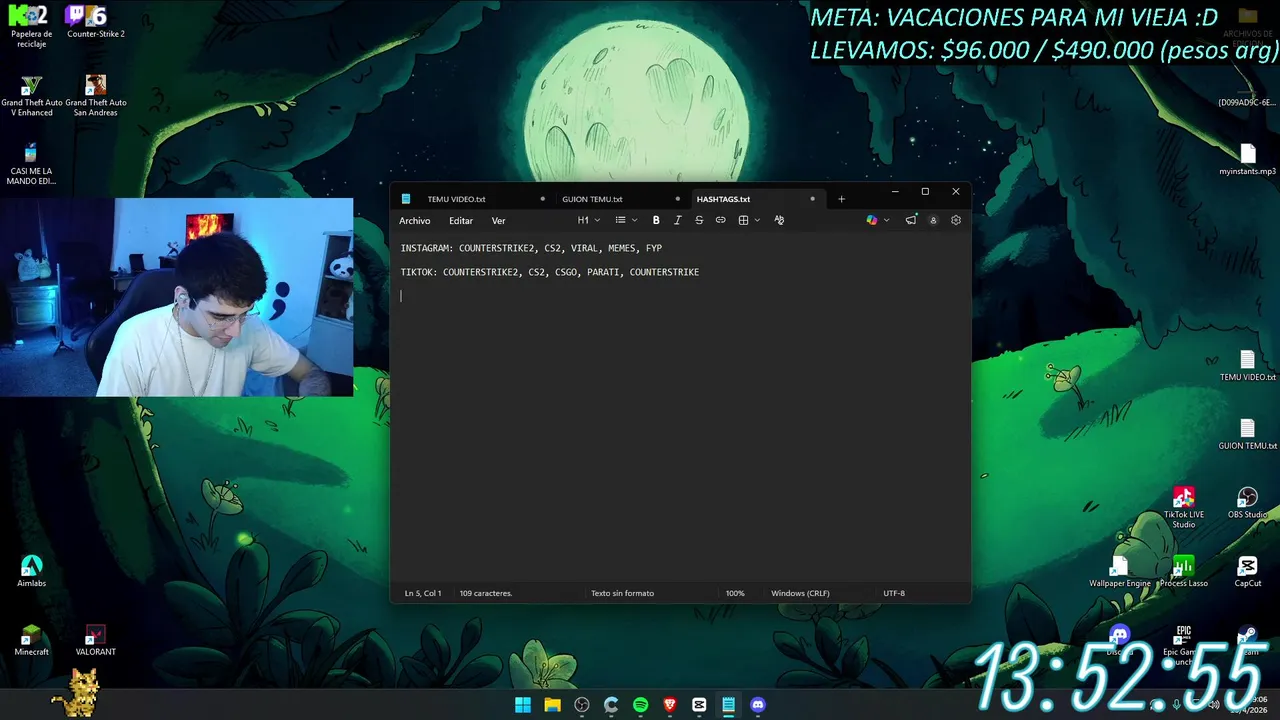Select the CapCut desktop shortcut
1280x720 pixels.
click(1247, 572)
